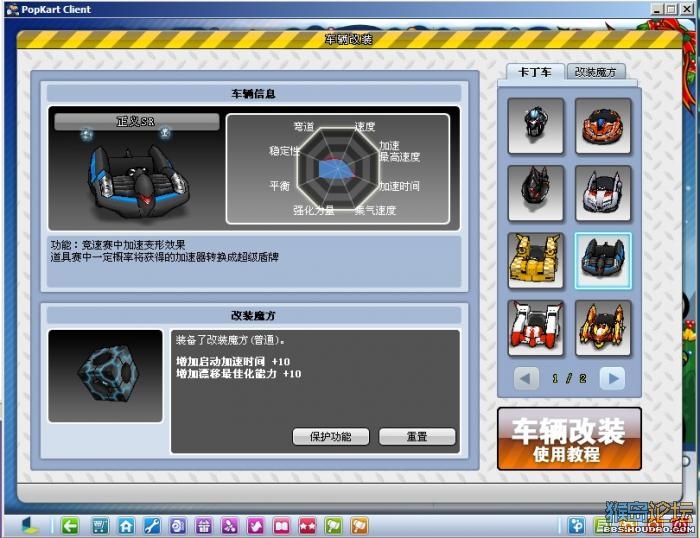Click the 稳定性 radar label
Viewport: 700px width, 538px height.
[284, 150]
